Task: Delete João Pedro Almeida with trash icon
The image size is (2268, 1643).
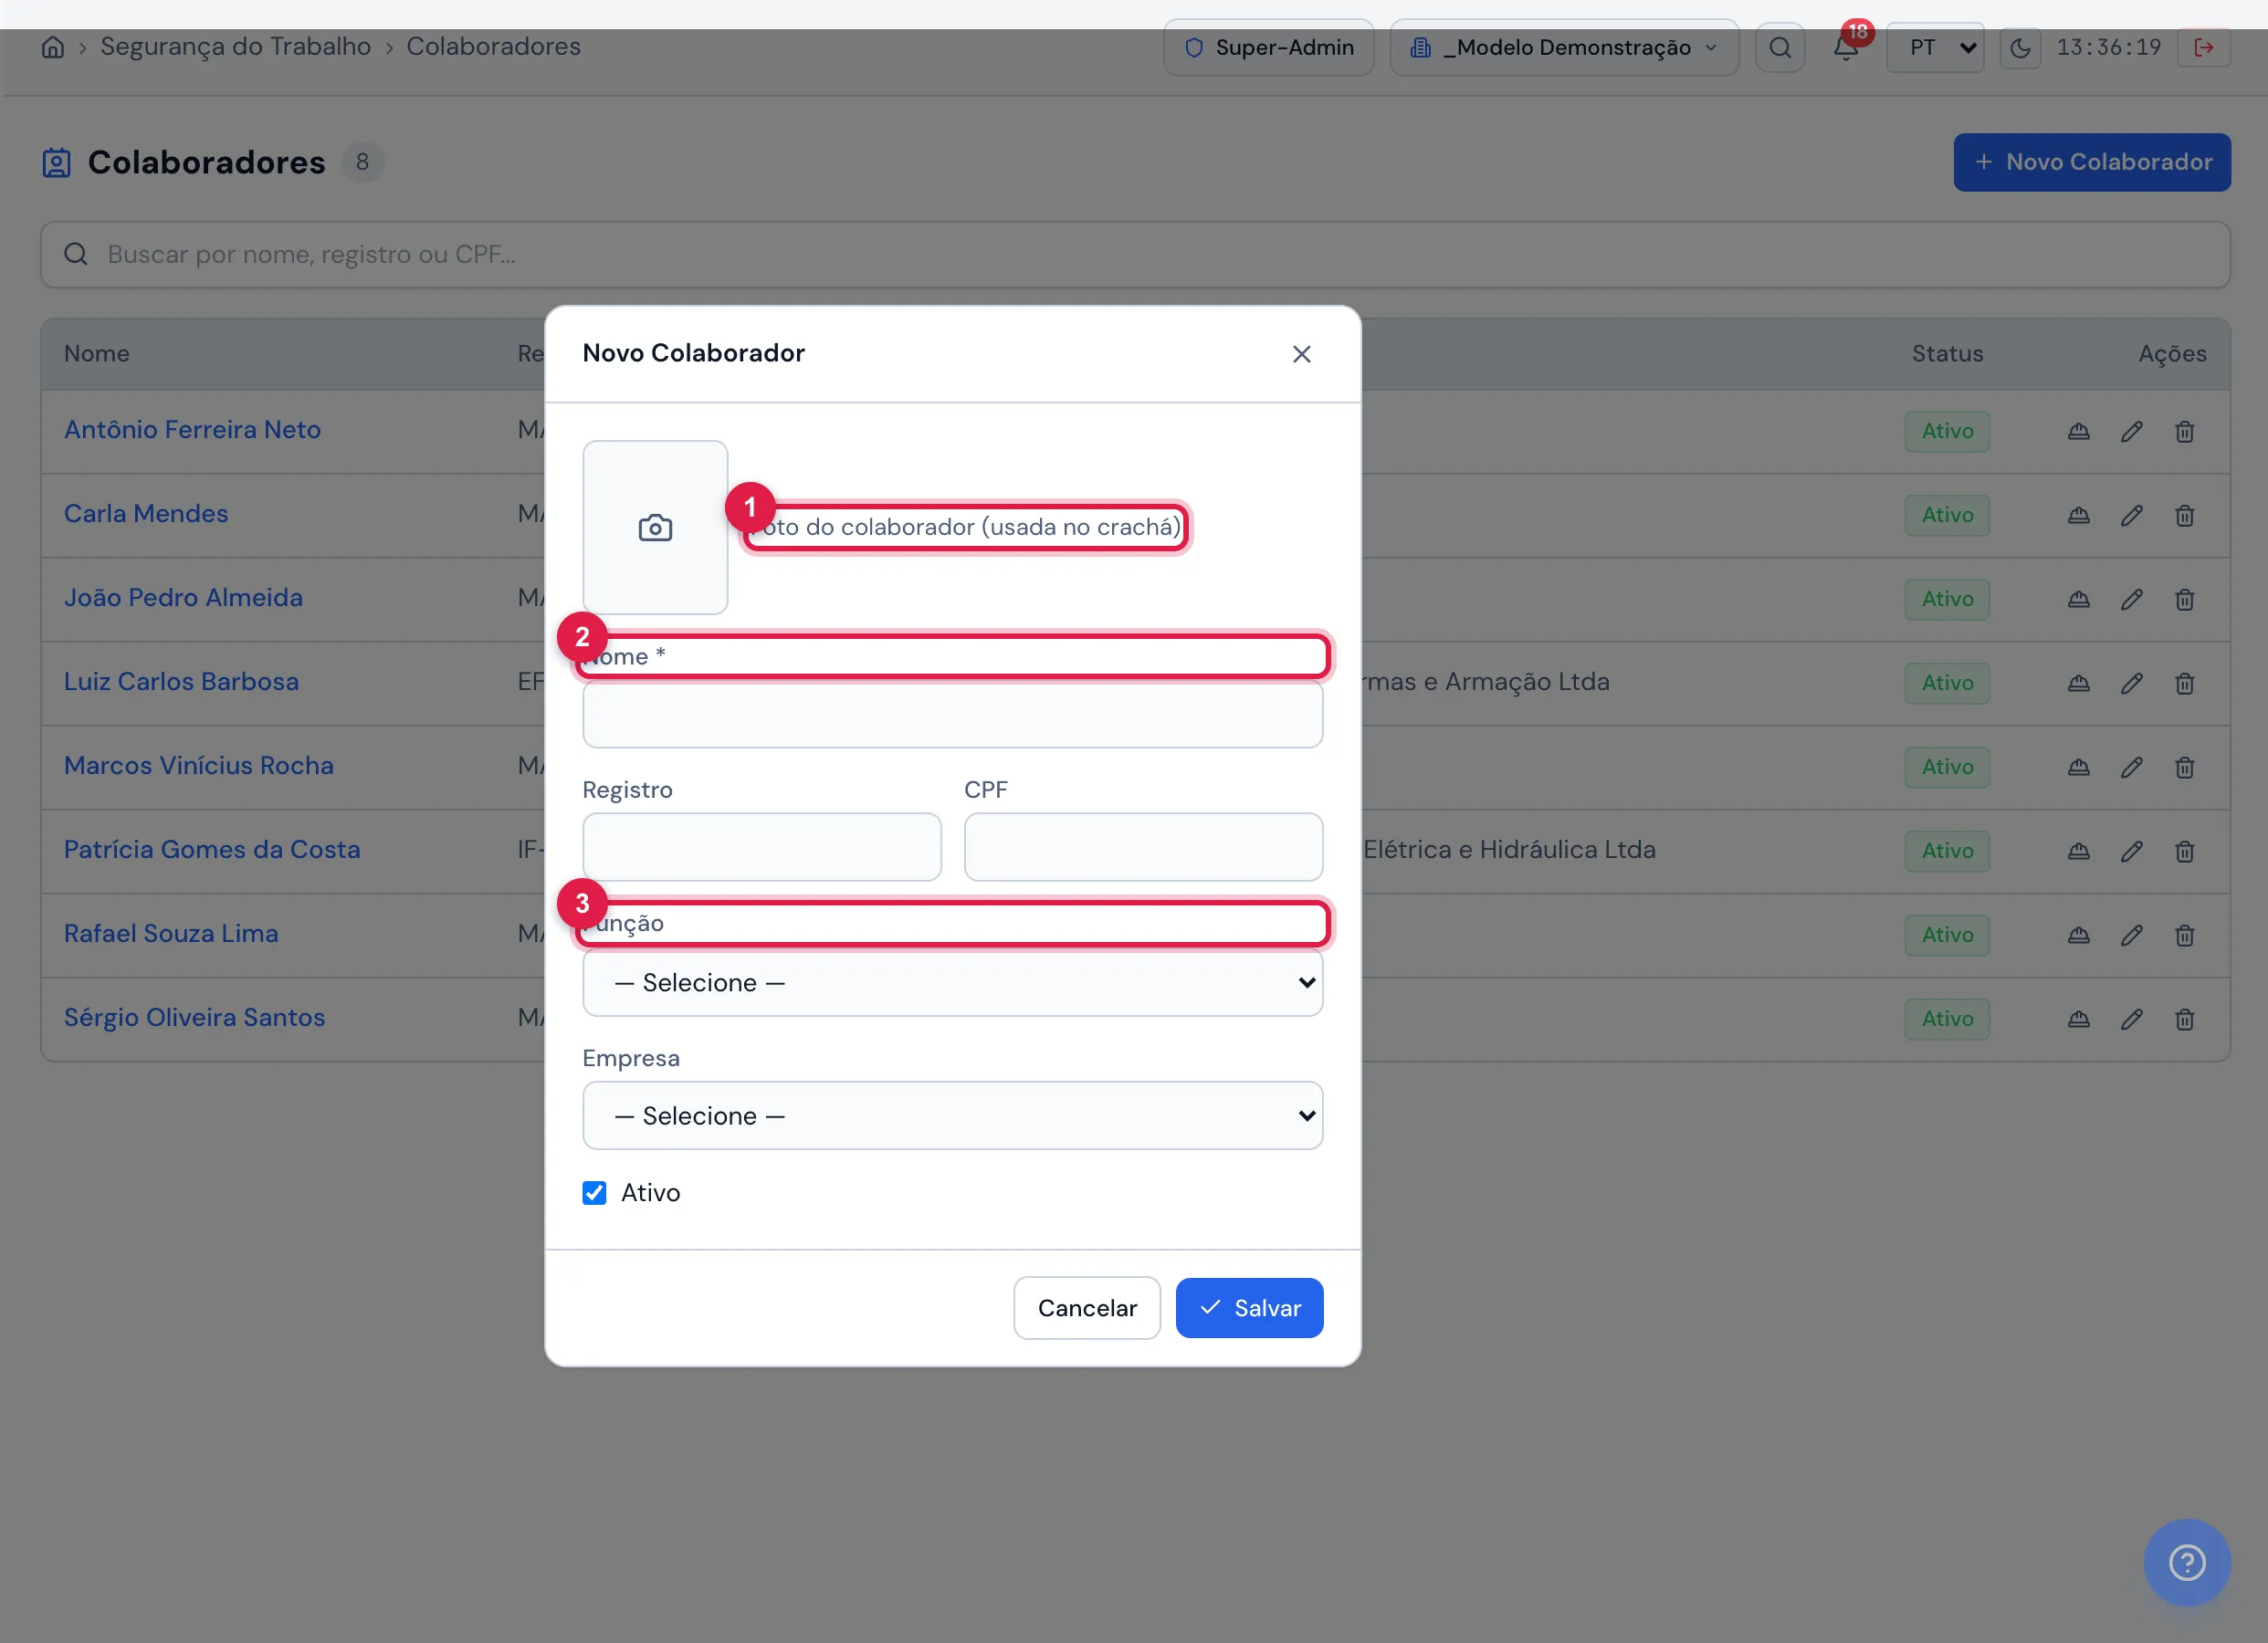Action: click(2184, 599)
